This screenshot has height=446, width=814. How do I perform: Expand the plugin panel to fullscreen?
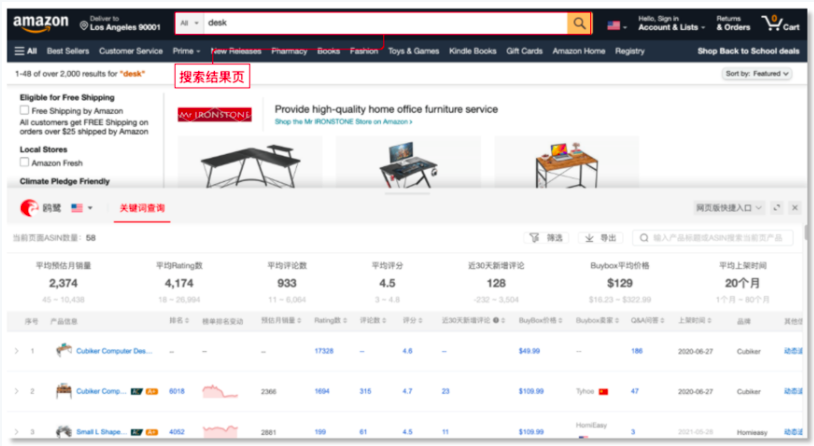click(777, 208)
